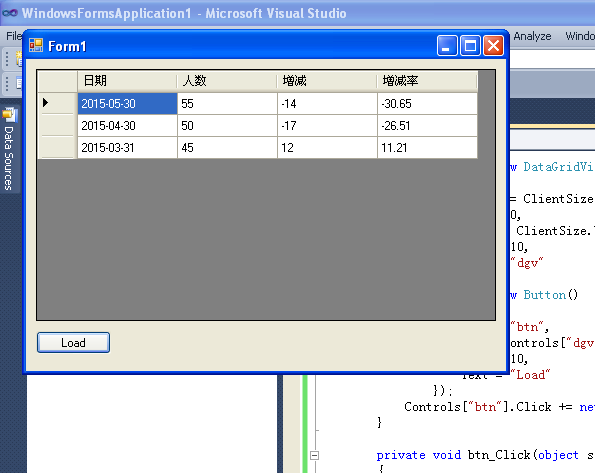Select row header of 2015-04-30 row

57,125
